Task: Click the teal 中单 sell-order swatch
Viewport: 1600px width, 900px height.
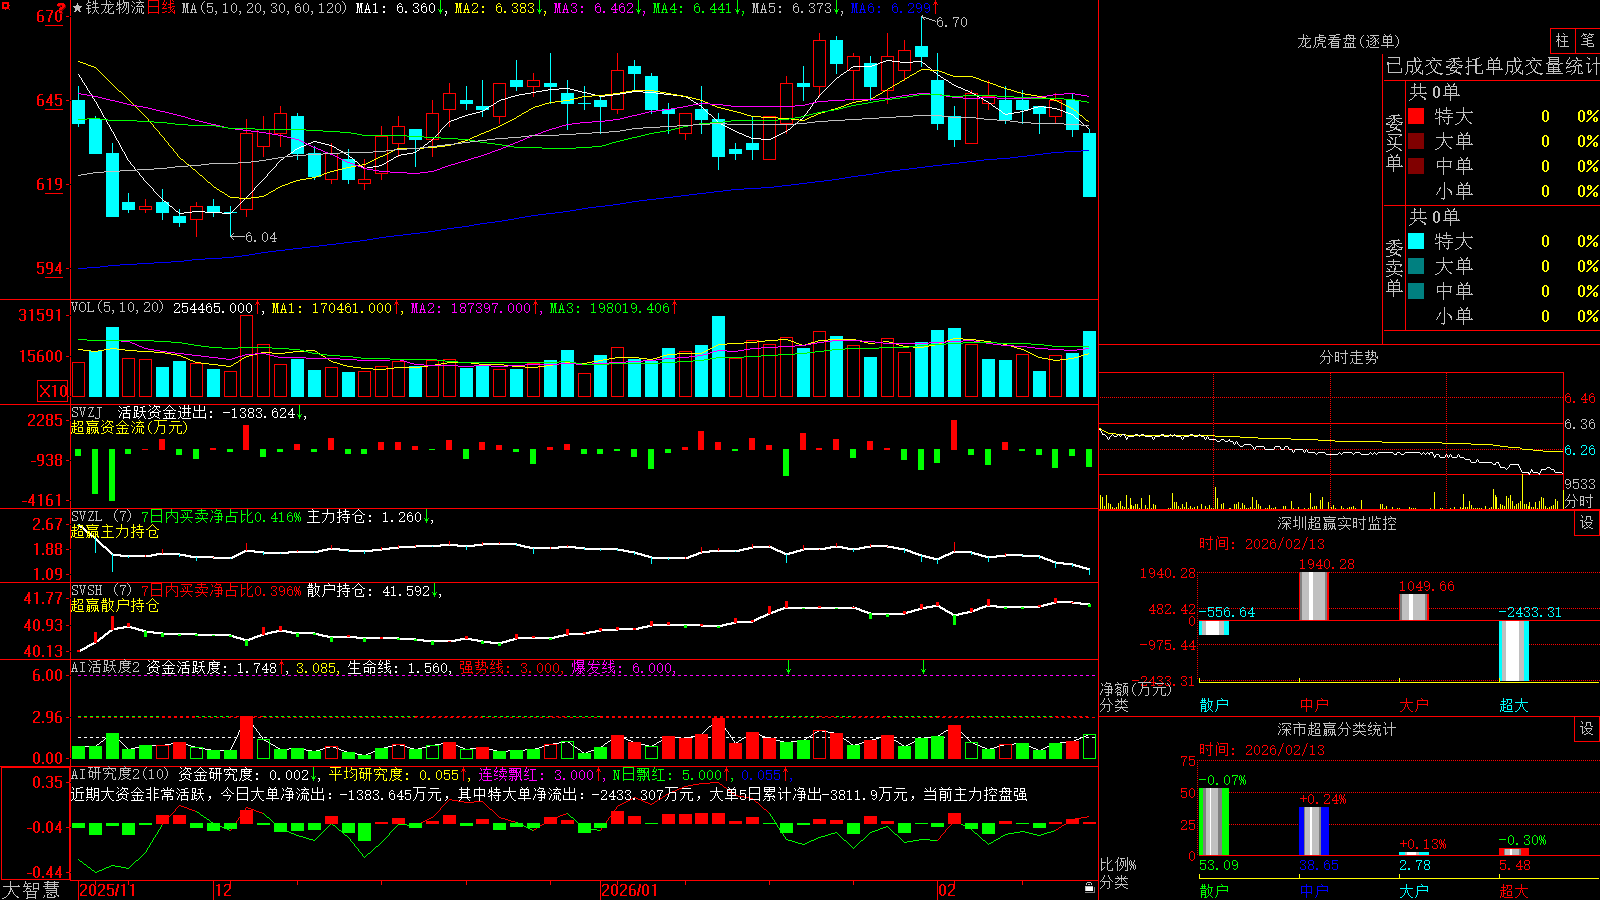Action: [x=1416, y=291]
